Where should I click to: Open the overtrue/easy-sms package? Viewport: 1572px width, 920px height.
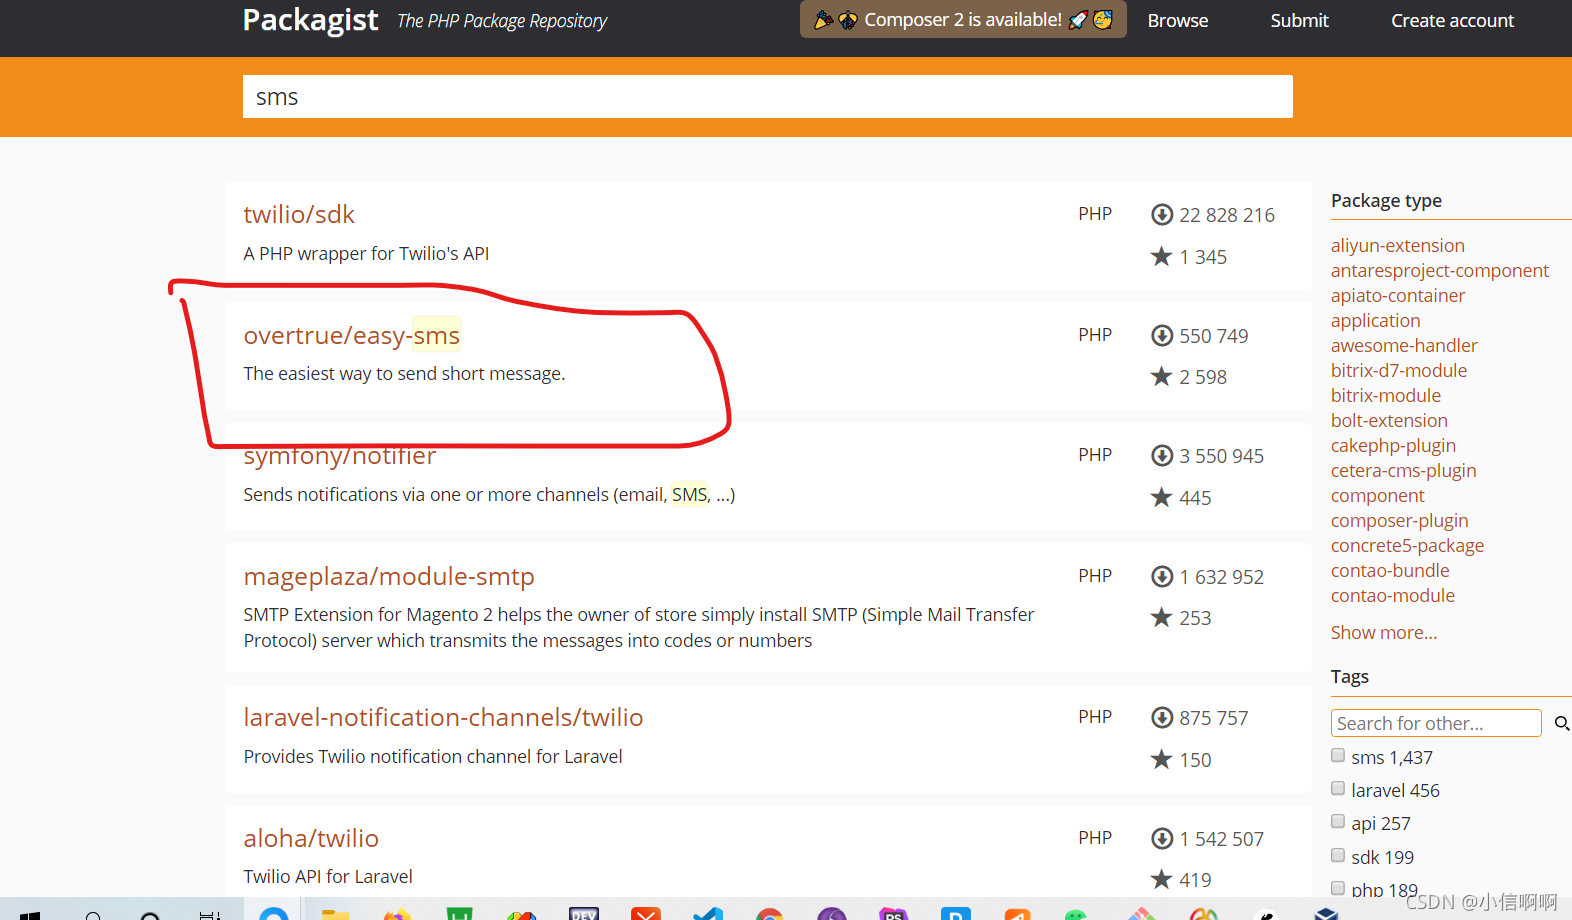coord(352,335)
